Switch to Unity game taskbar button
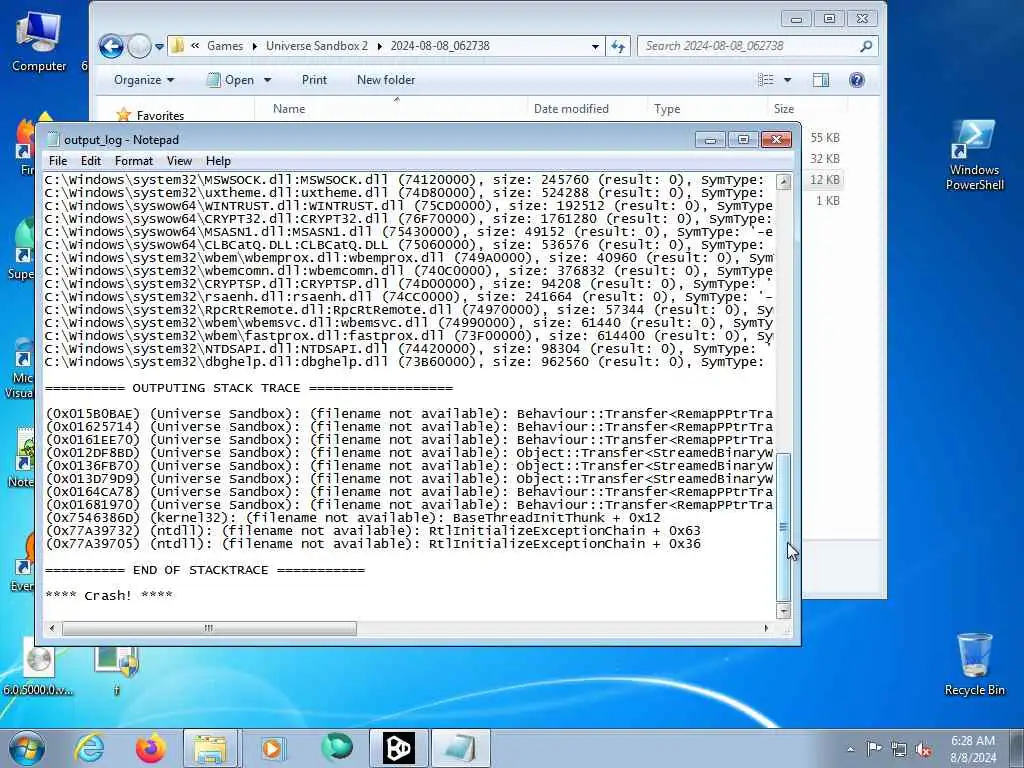1024x768 pixels. point(398,748)
